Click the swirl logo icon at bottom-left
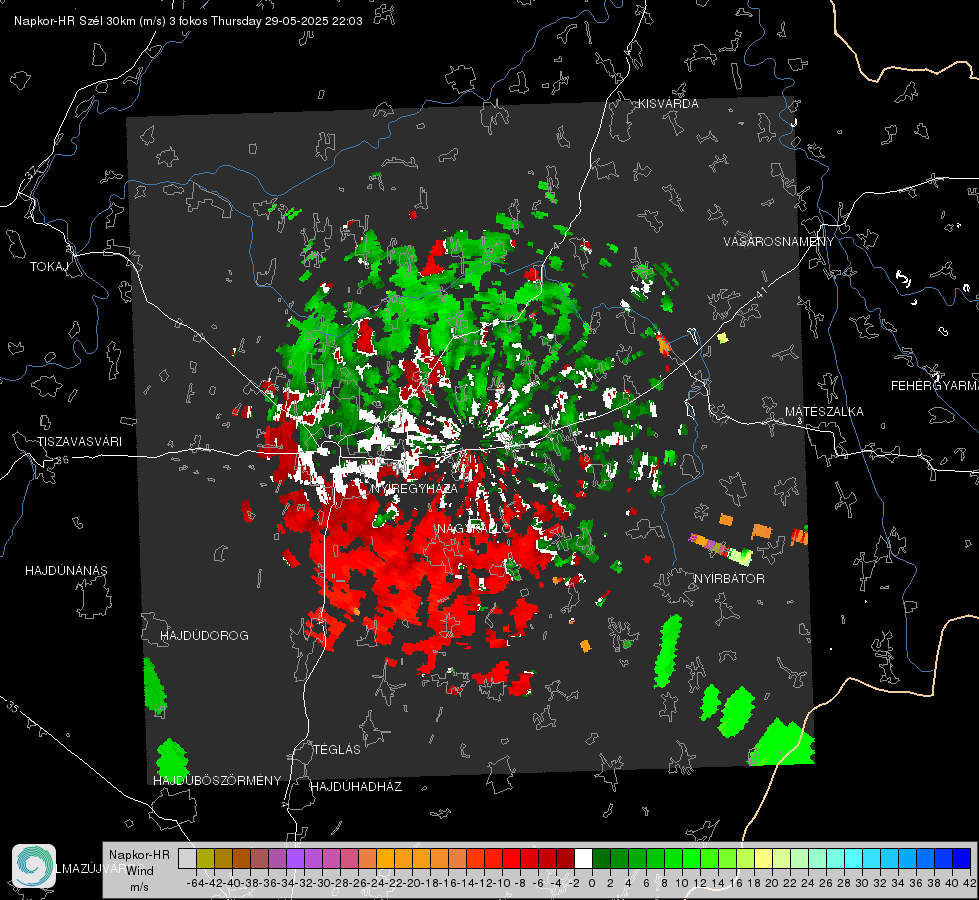Screen dimensions: 979x900 pyautogui.click(x=34, y=866)
